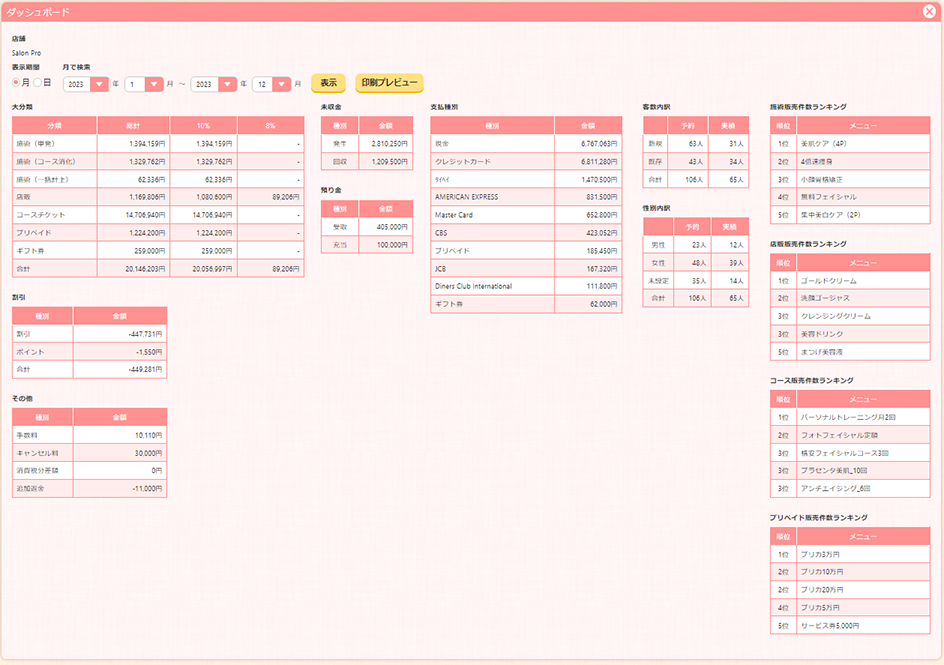Click the プリカ10万円 ranking entry

click(822, 572)
